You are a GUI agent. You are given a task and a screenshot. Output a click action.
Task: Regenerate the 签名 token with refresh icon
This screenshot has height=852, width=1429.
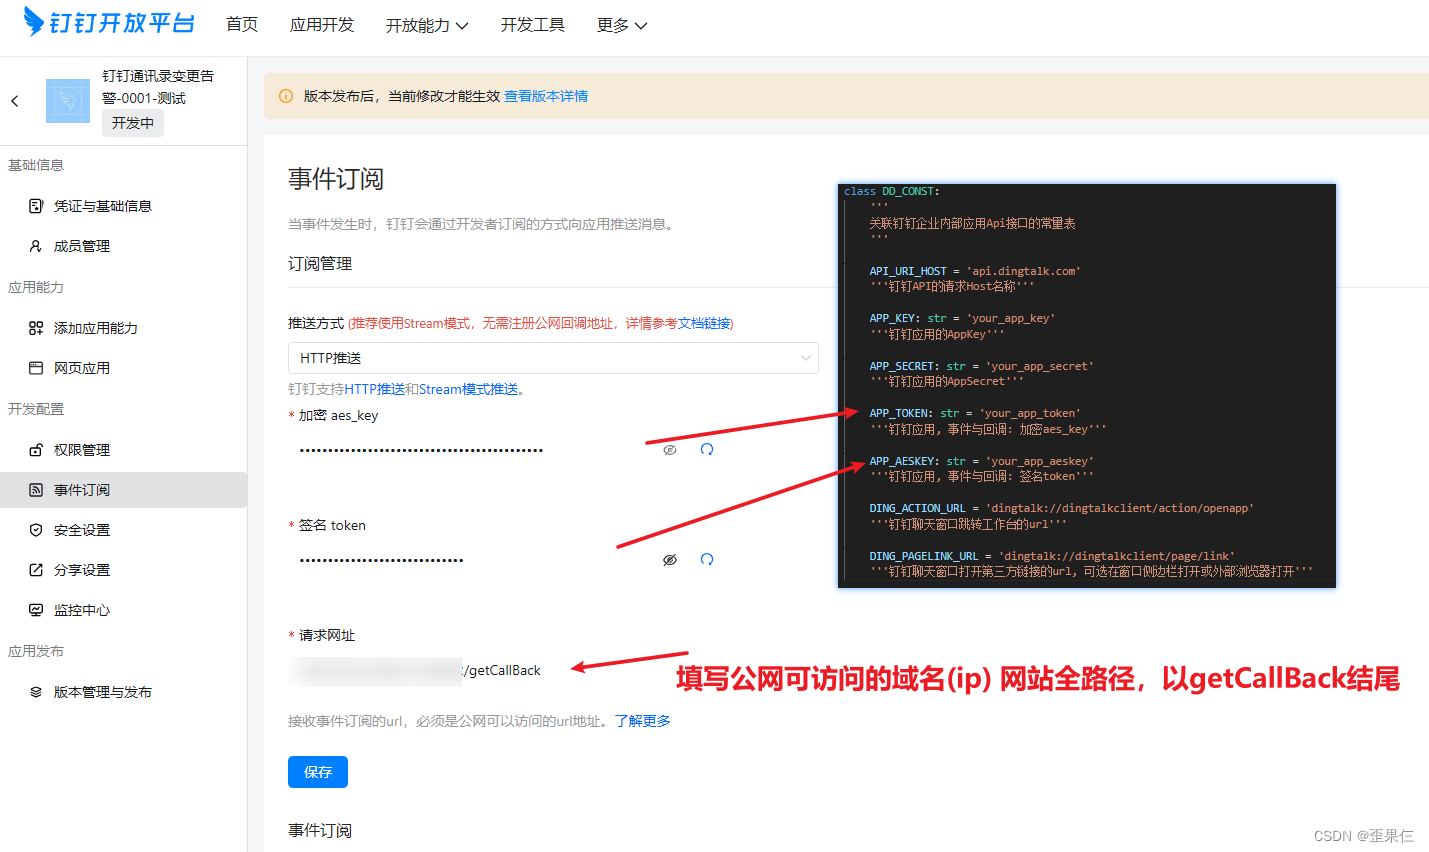click(x=707, y=560)
